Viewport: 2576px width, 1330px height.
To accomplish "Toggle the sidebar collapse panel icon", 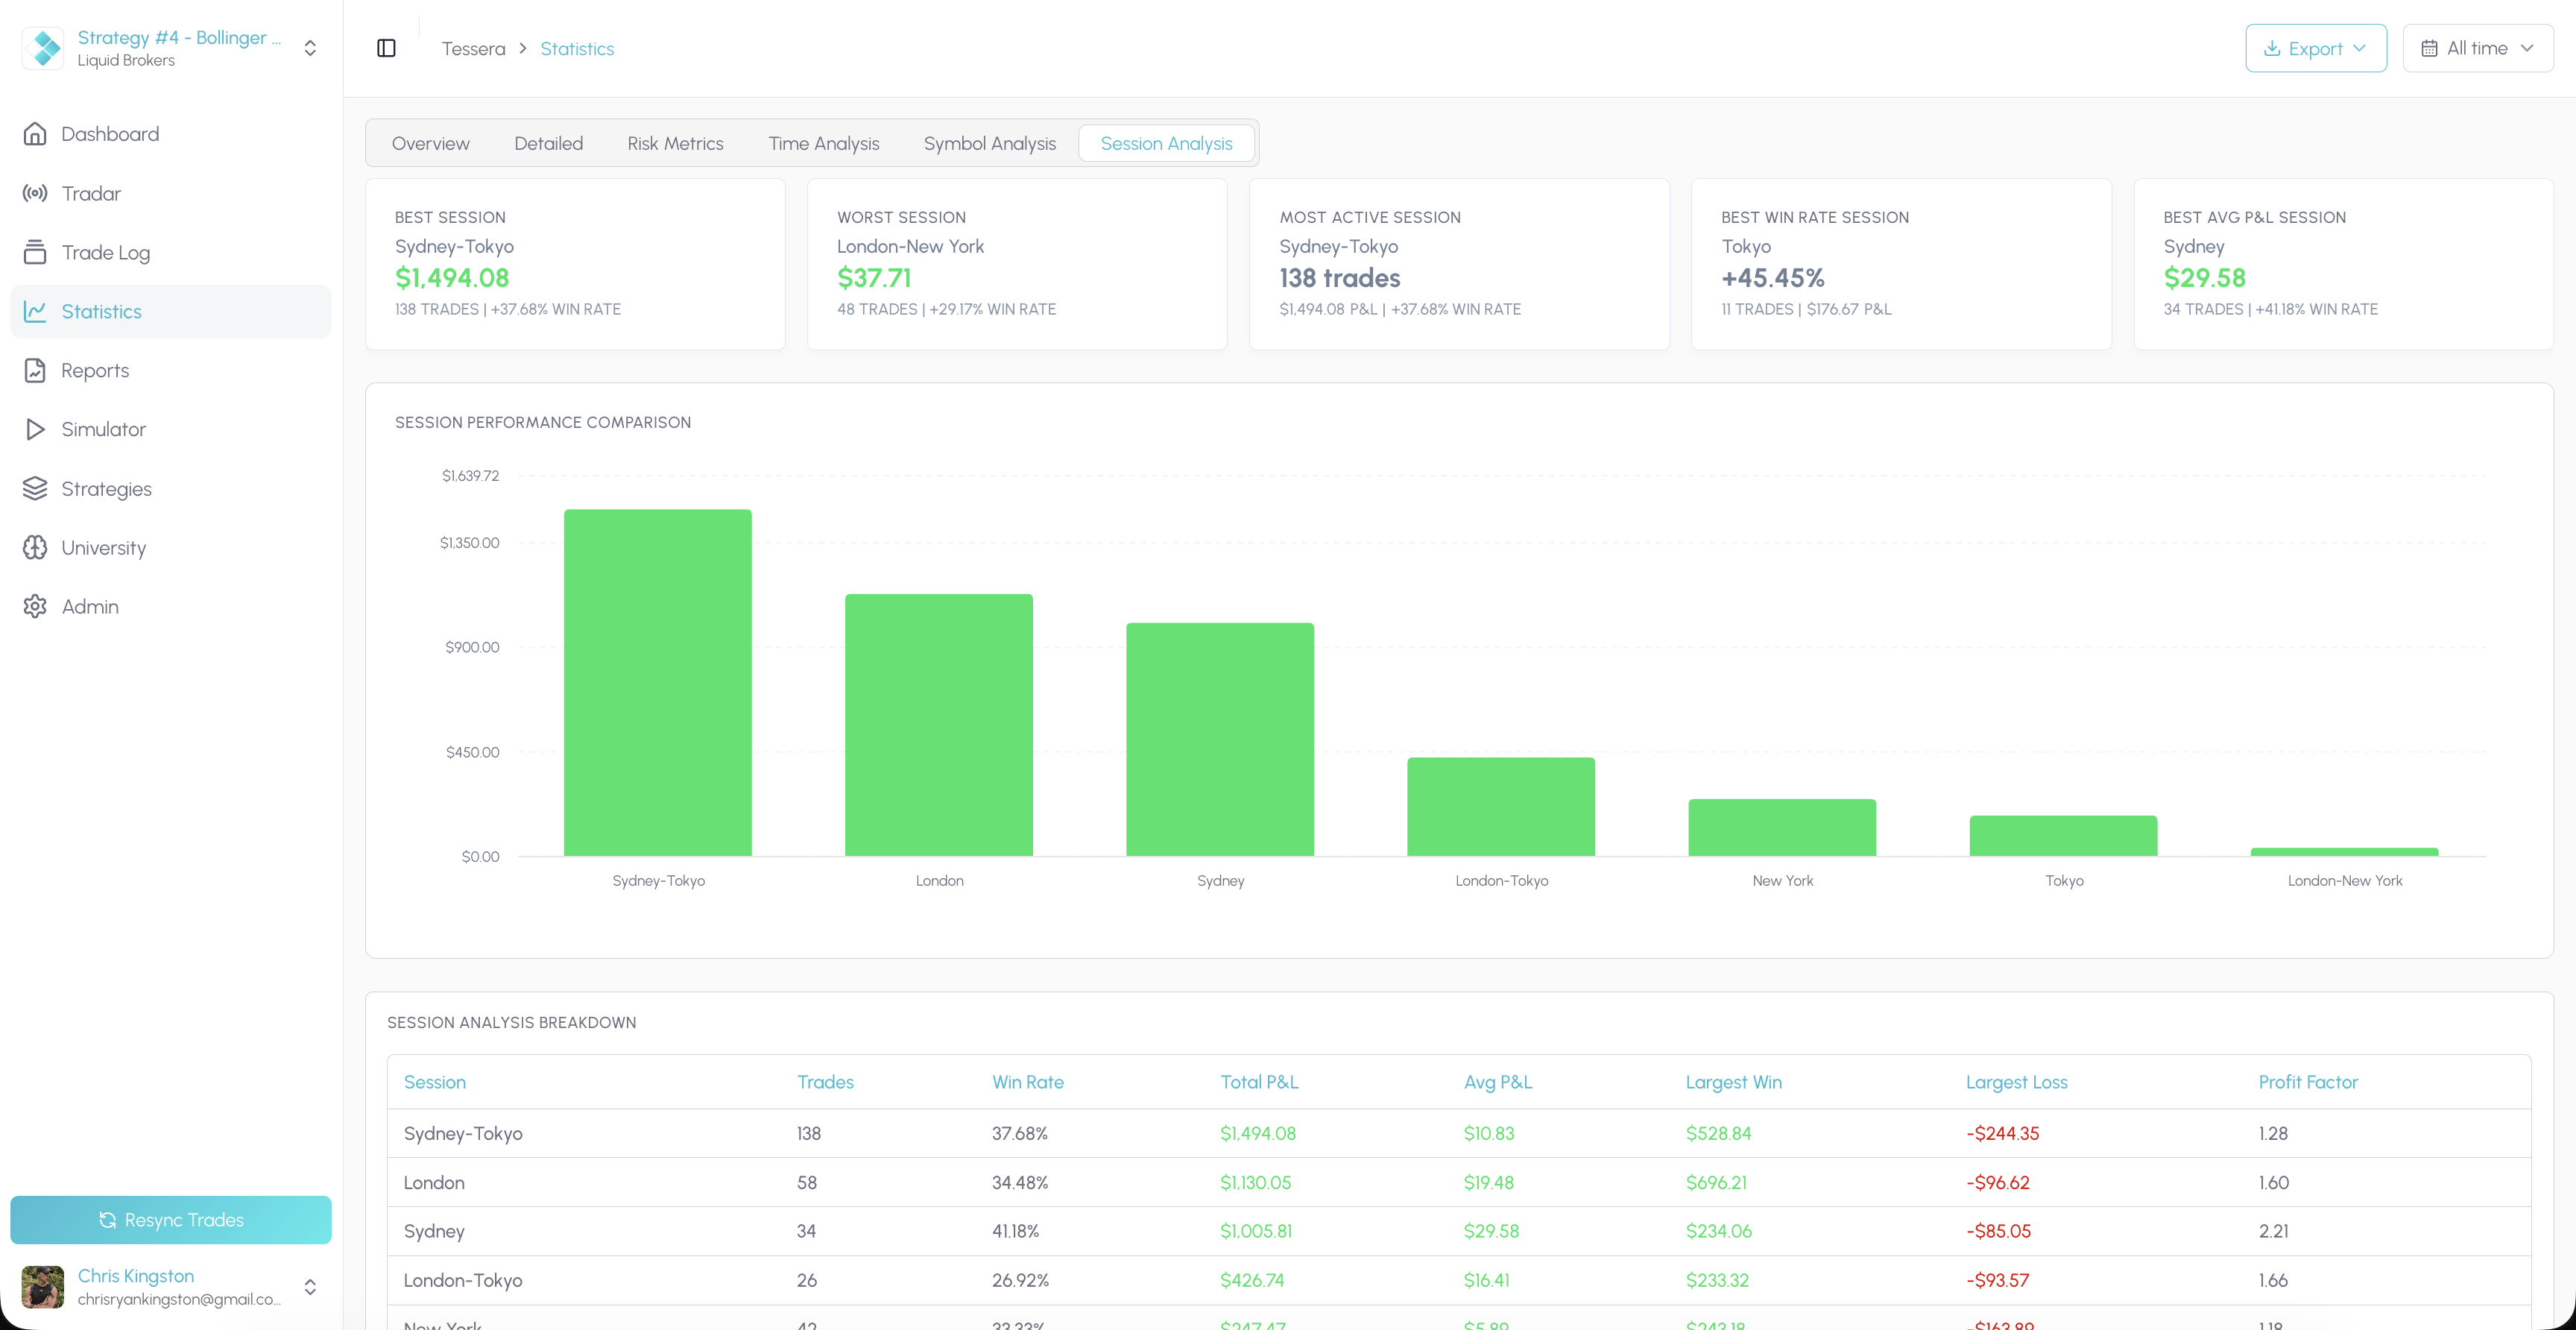I will (x=386, y=48).
